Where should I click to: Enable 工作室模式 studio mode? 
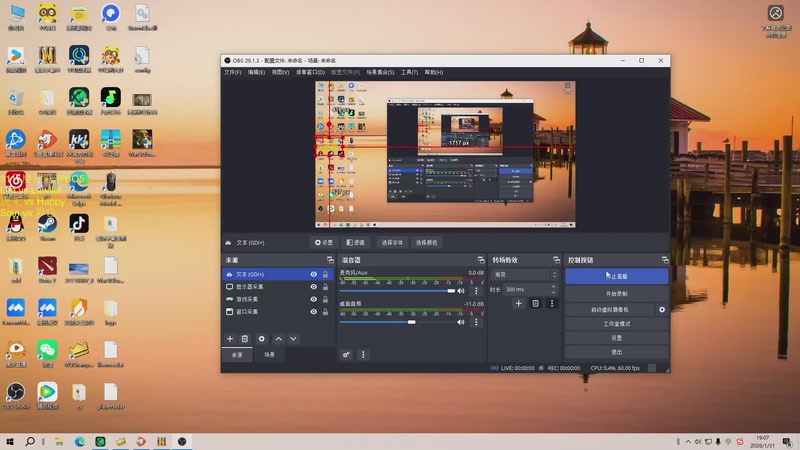click(x=616, y=324)
